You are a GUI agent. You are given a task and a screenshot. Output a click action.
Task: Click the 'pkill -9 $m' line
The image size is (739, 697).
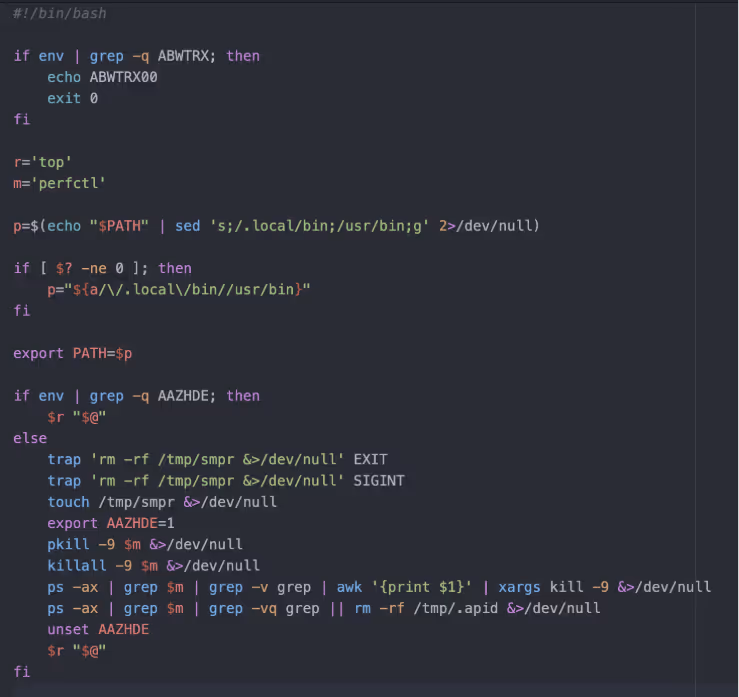coord(145,544)
